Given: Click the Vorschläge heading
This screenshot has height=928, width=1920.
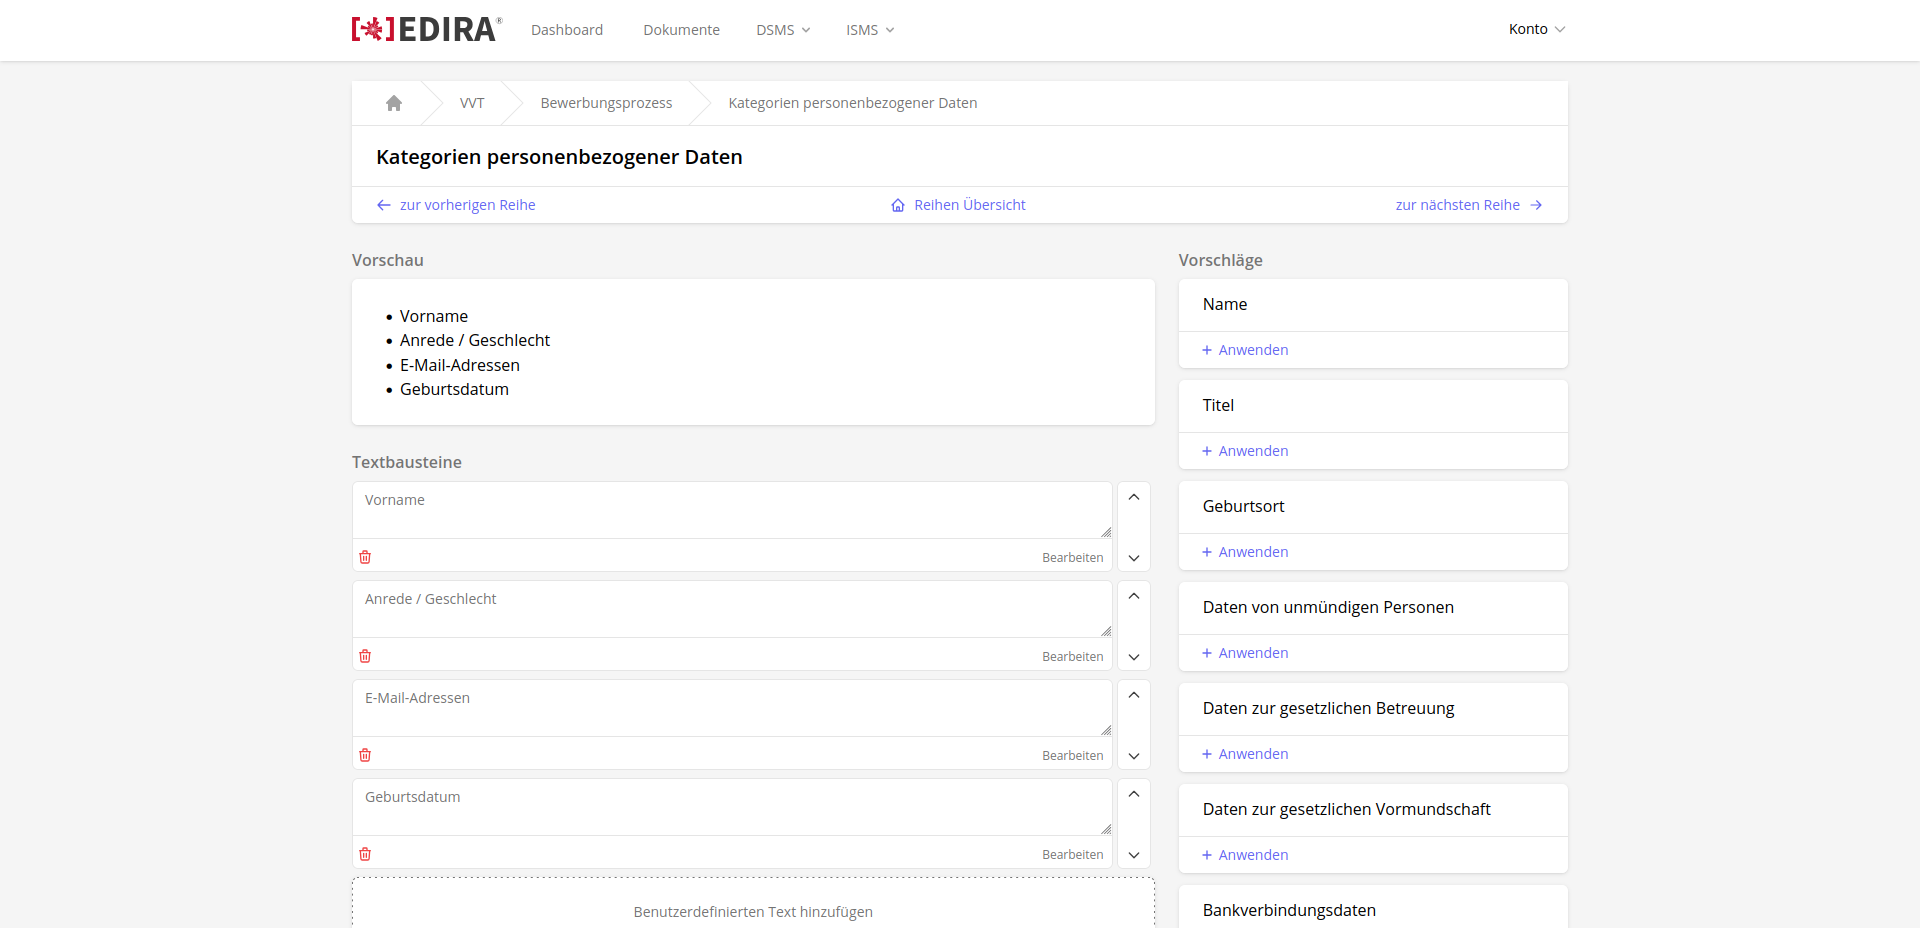Looking at the screenshot, I should pos(1220,260).
